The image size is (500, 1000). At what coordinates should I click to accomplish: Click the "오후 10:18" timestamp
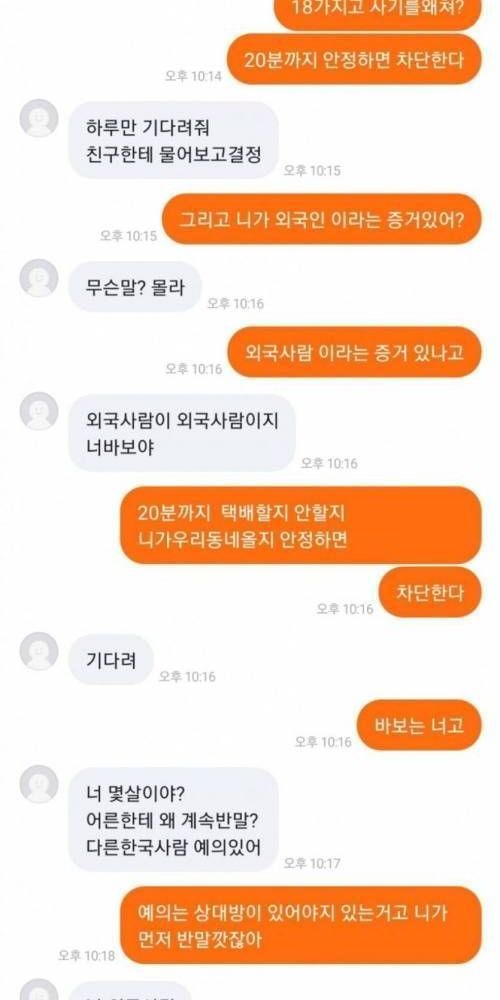tap(86, 955)
